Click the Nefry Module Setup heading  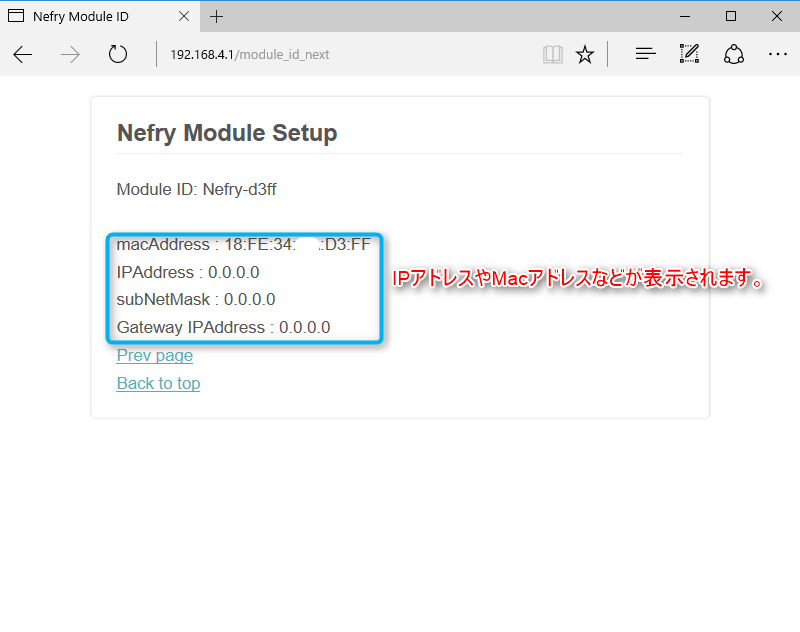tap(227, 133)
